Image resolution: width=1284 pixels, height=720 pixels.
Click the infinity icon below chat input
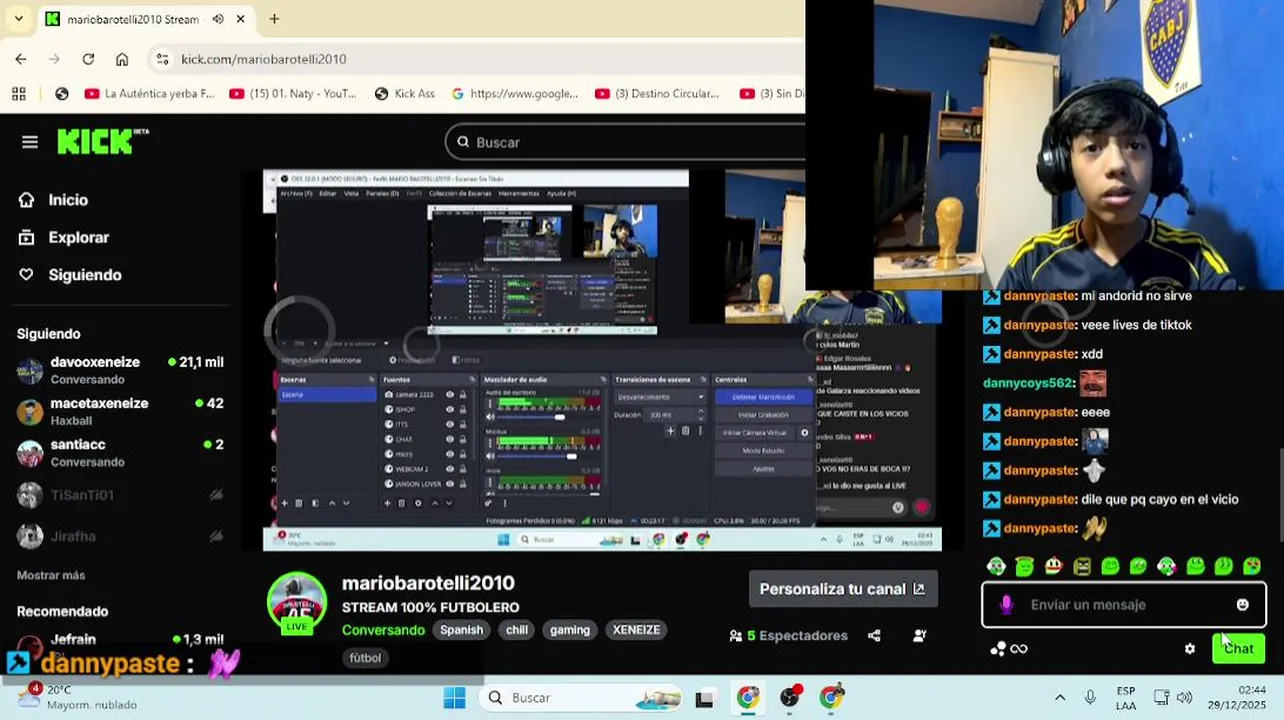(x=1019, y=649)
